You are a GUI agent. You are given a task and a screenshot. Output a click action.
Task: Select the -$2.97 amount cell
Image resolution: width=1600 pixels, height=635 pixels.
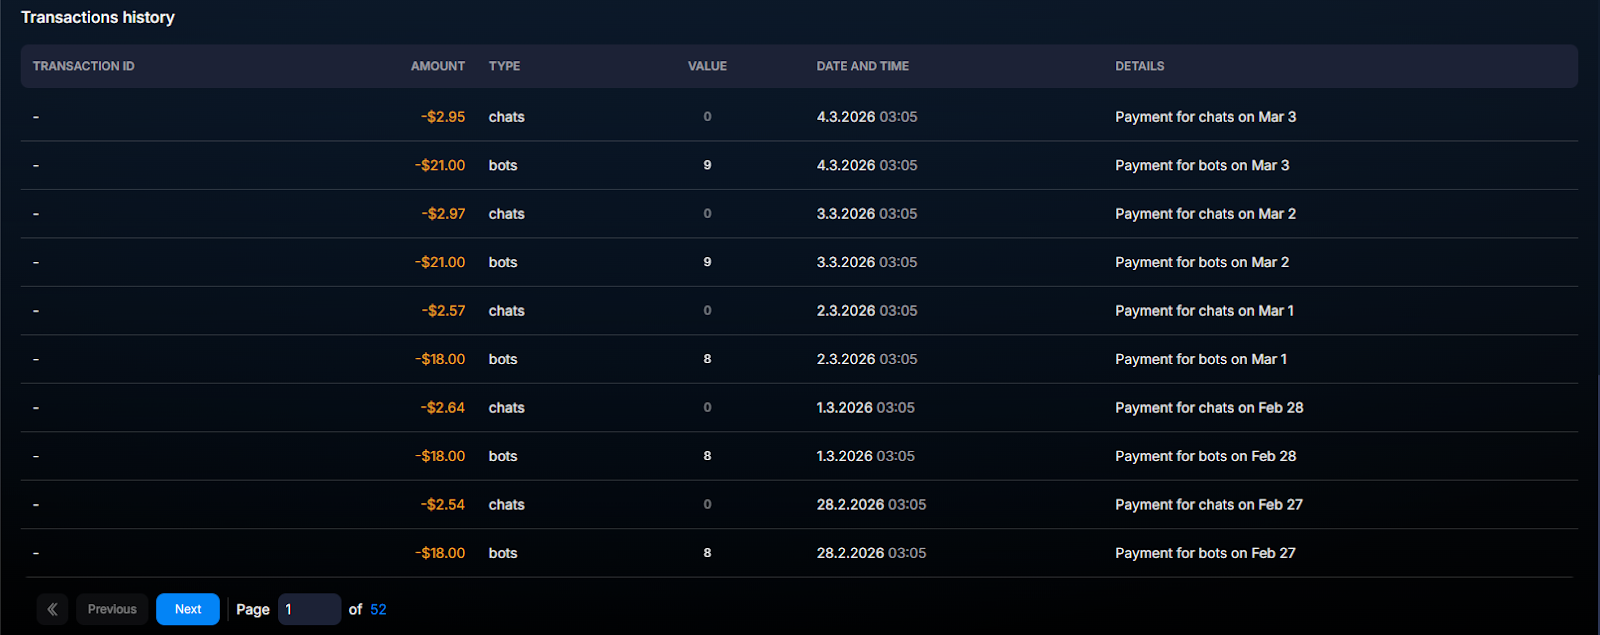click(x=443, y=214)
